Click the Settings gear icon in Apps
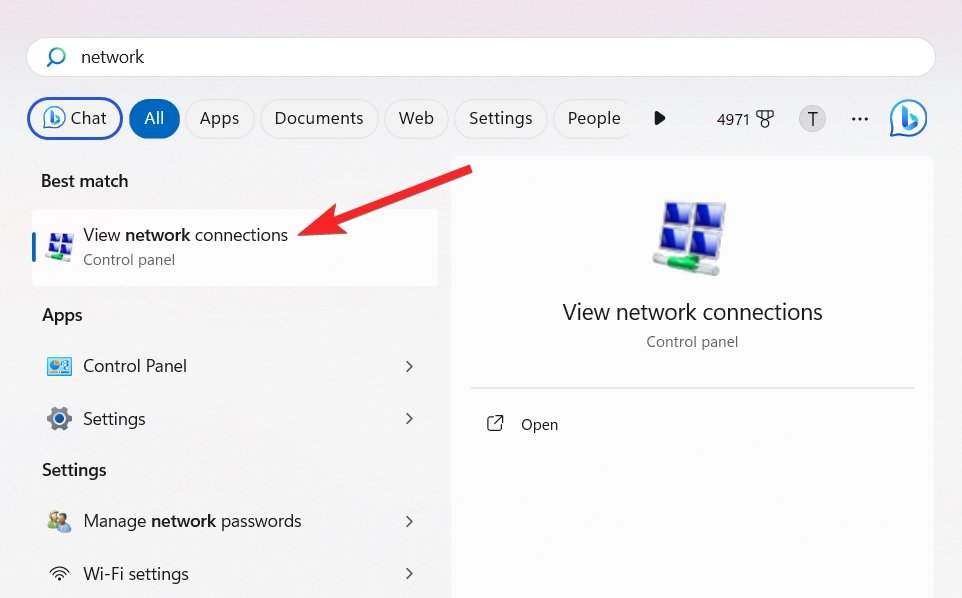 pos(59,418)
